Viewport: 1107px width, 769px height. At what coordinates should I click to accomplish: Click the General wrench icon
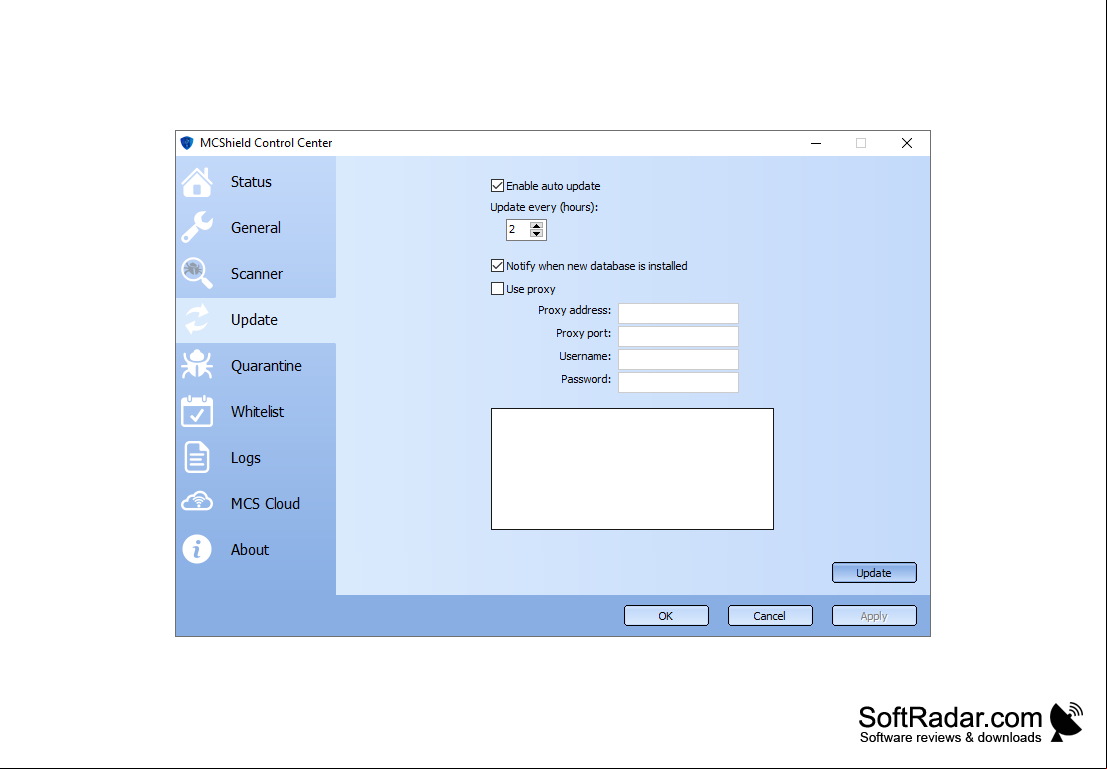coord(197,227)
